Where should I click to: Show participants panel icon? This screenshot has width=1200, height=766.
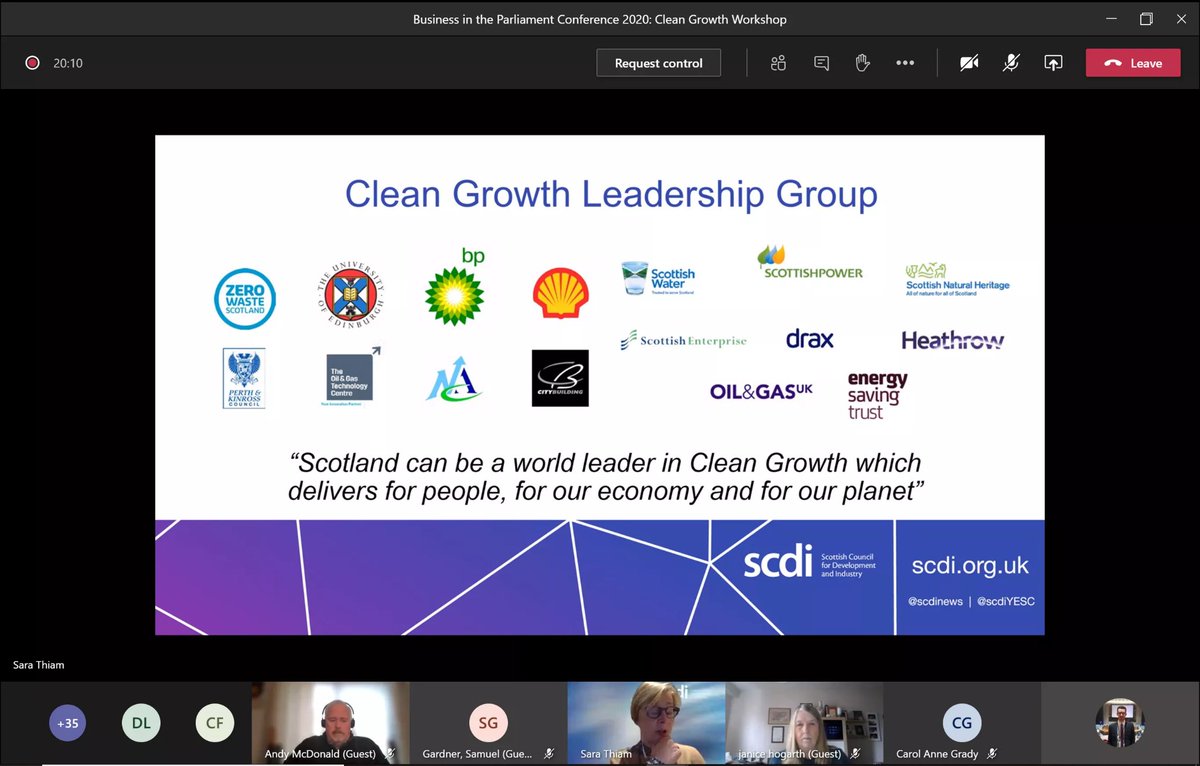778,63
